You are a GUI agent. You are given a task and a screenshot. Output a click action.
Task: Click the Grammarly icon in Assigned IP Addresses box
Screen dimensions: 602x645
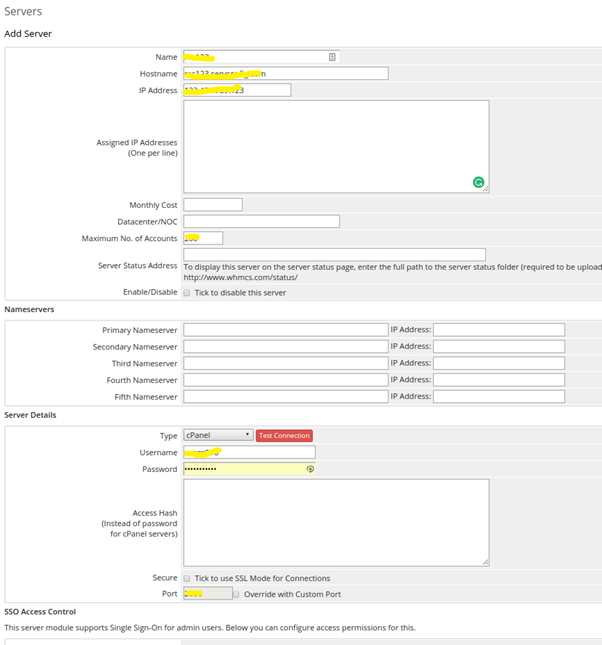(x=479, y=182)
